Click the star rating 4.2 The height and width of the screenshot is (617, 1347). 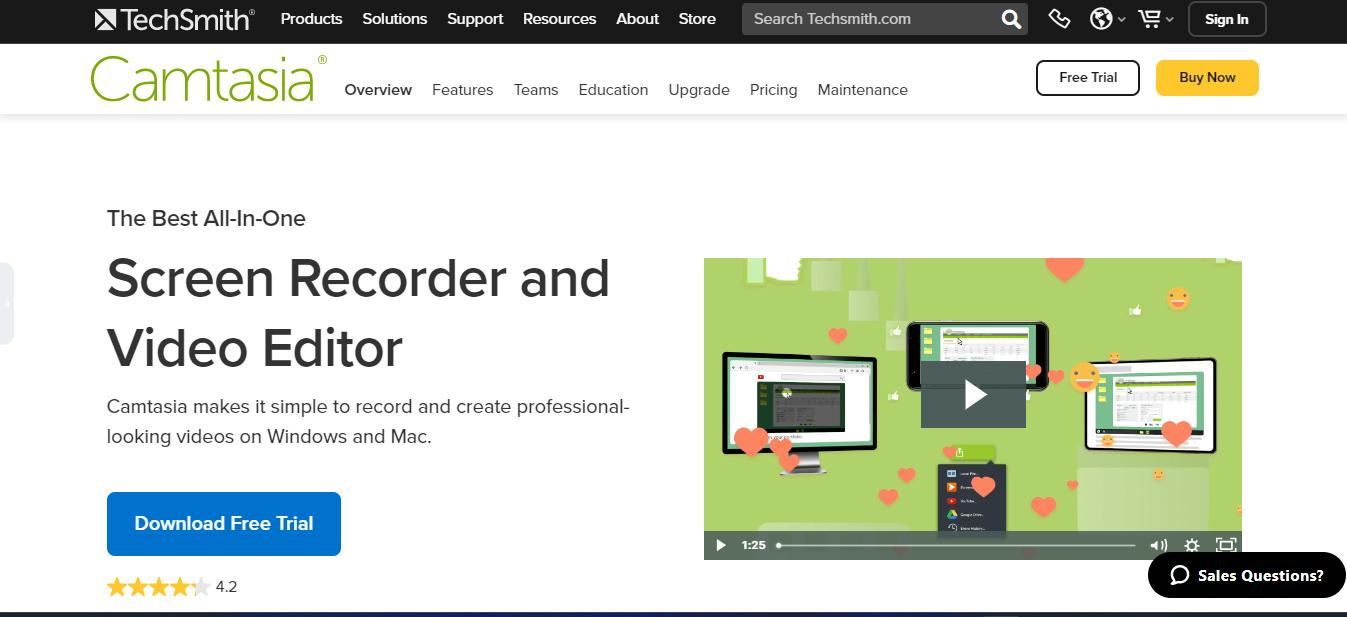pyautogui.click(x=172, y=587)
